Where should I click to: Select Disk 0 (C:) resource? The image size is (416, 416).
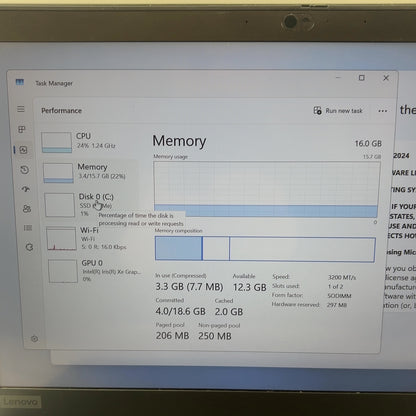[x=92, y=205]
